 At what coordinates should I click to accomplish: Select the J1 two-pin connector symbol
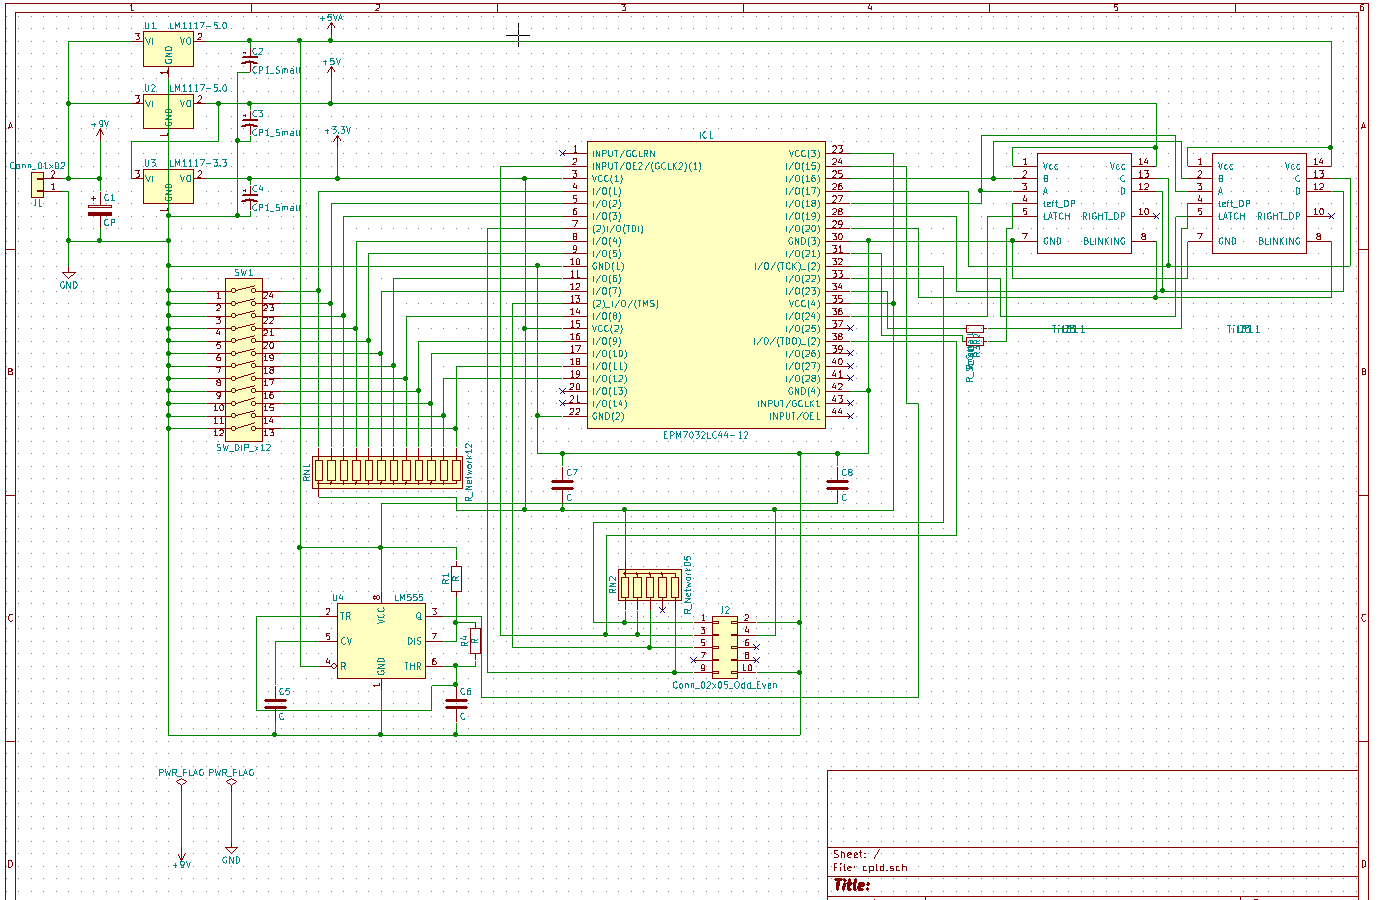click(37, 183)
